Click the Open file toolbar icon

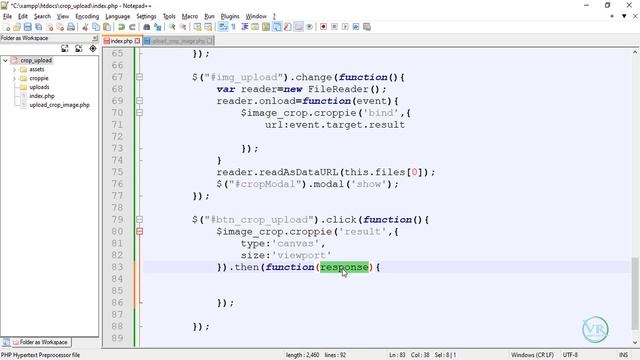[x=17, y=27]
